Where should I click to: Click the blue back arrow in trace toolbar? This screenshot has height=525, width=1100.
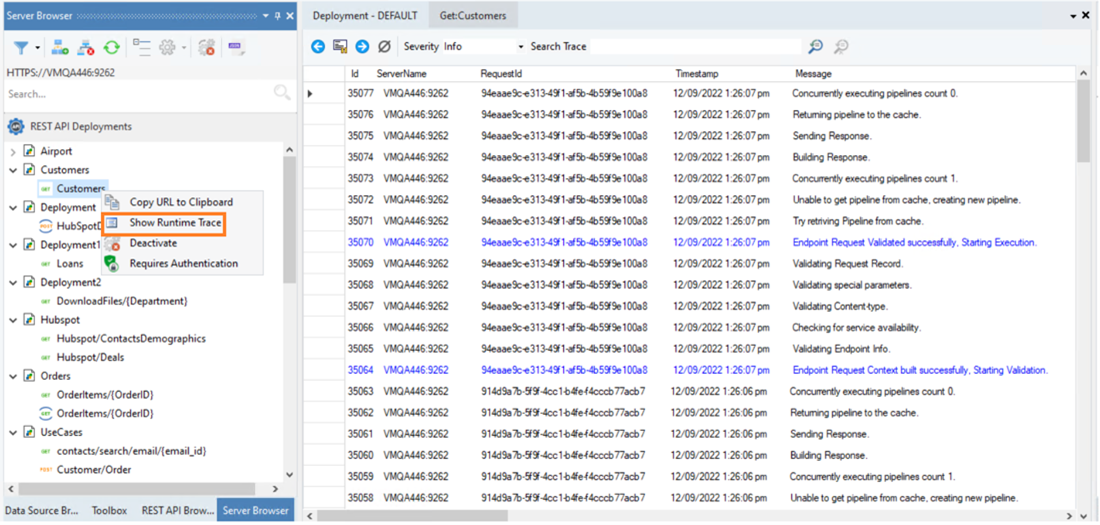318,47
